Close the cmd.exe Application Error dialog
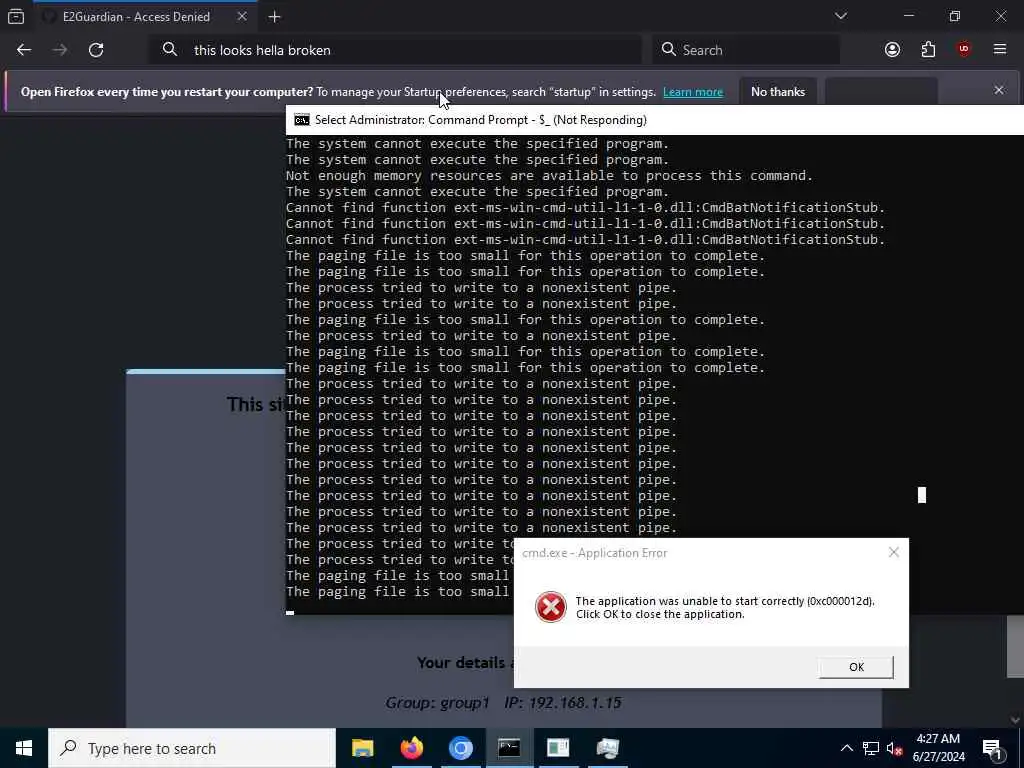Image resolution: width=1024 pixels, height=768 pixels. point(894,552)
